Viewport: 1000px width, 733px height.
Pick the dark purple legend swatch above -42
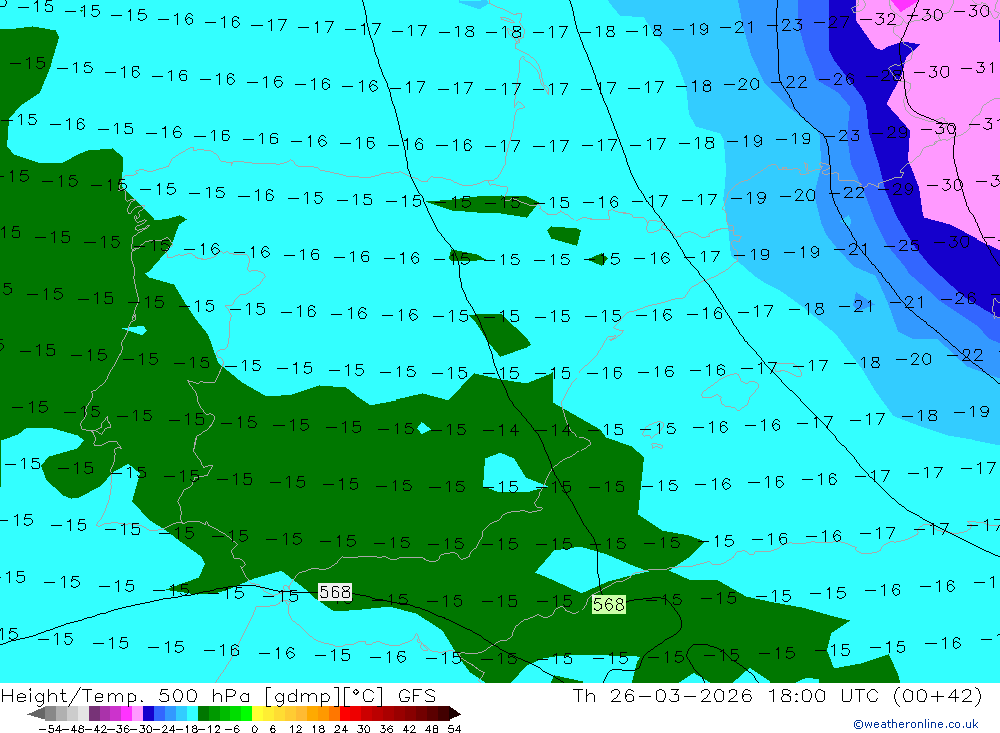point(94,713)
